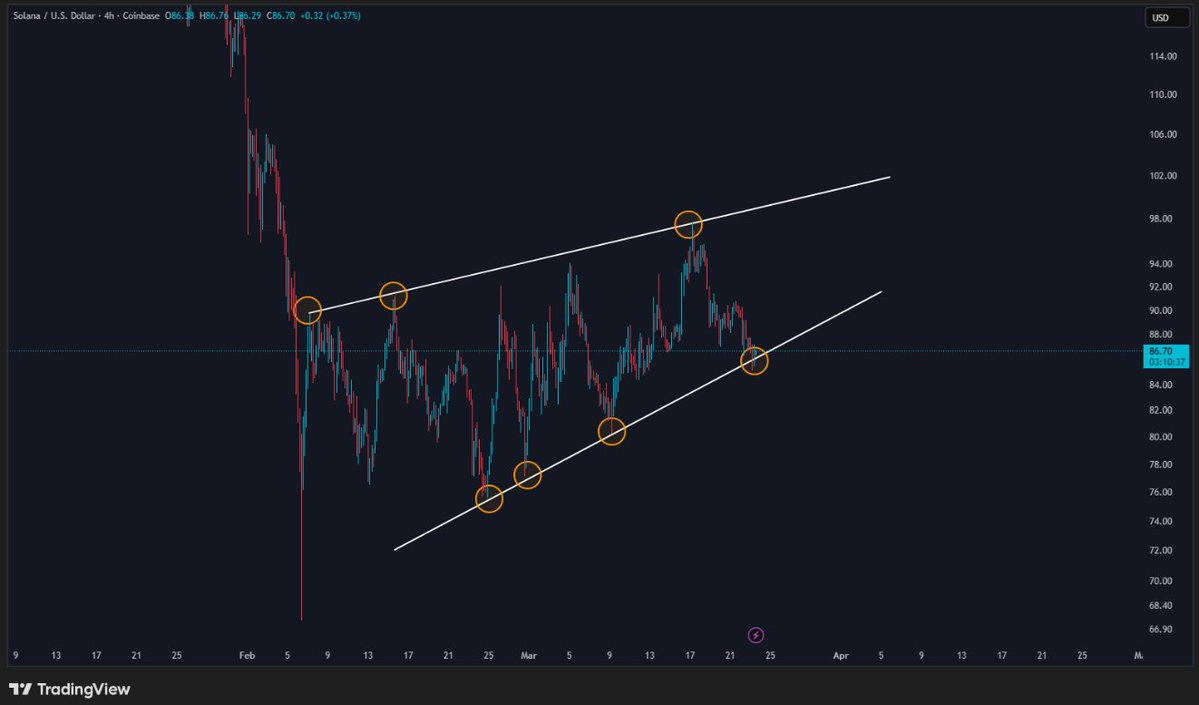Select the Feb label on the time axis
Screen dimensions: 1199x705
pyautogui.click(x=246, y=655)
